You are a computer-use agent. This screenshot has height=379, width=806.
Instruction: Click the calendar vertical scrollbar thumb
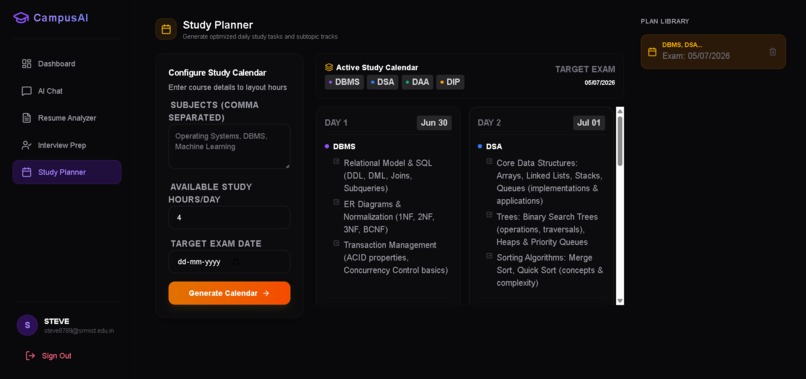pos(620,141)
